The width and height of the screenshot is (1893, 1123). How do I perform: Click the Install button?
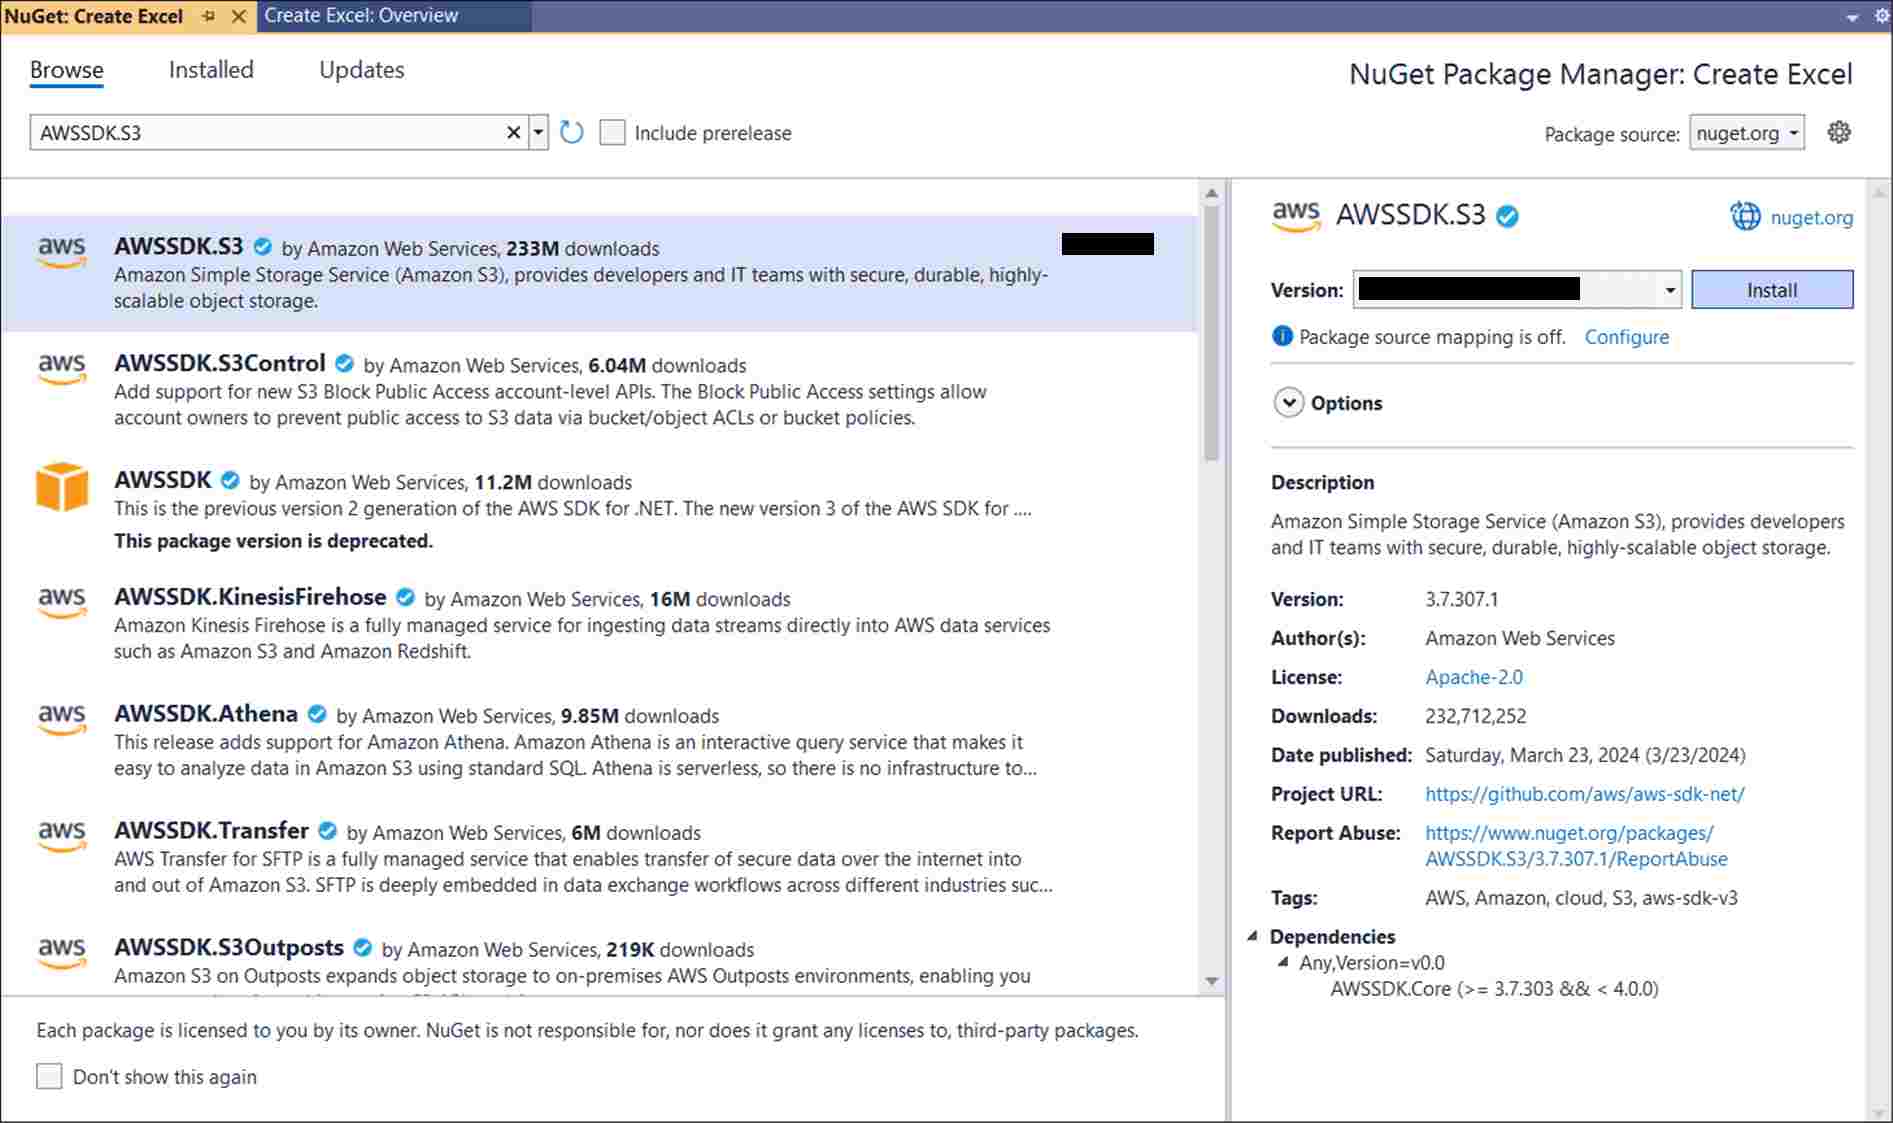tap(1771, 290)
